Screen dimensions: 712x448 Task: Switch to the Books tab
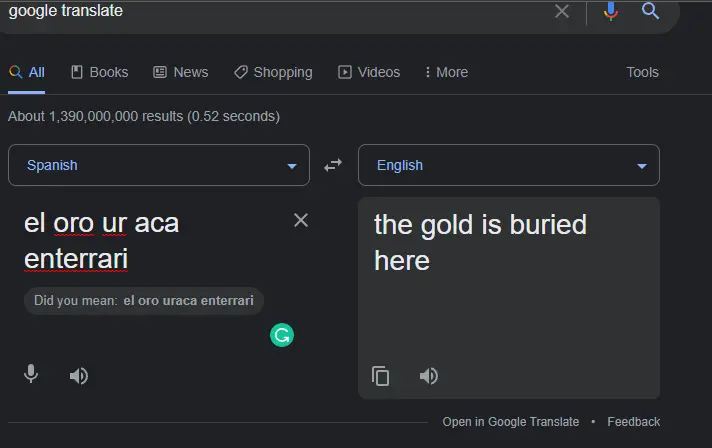100,72
